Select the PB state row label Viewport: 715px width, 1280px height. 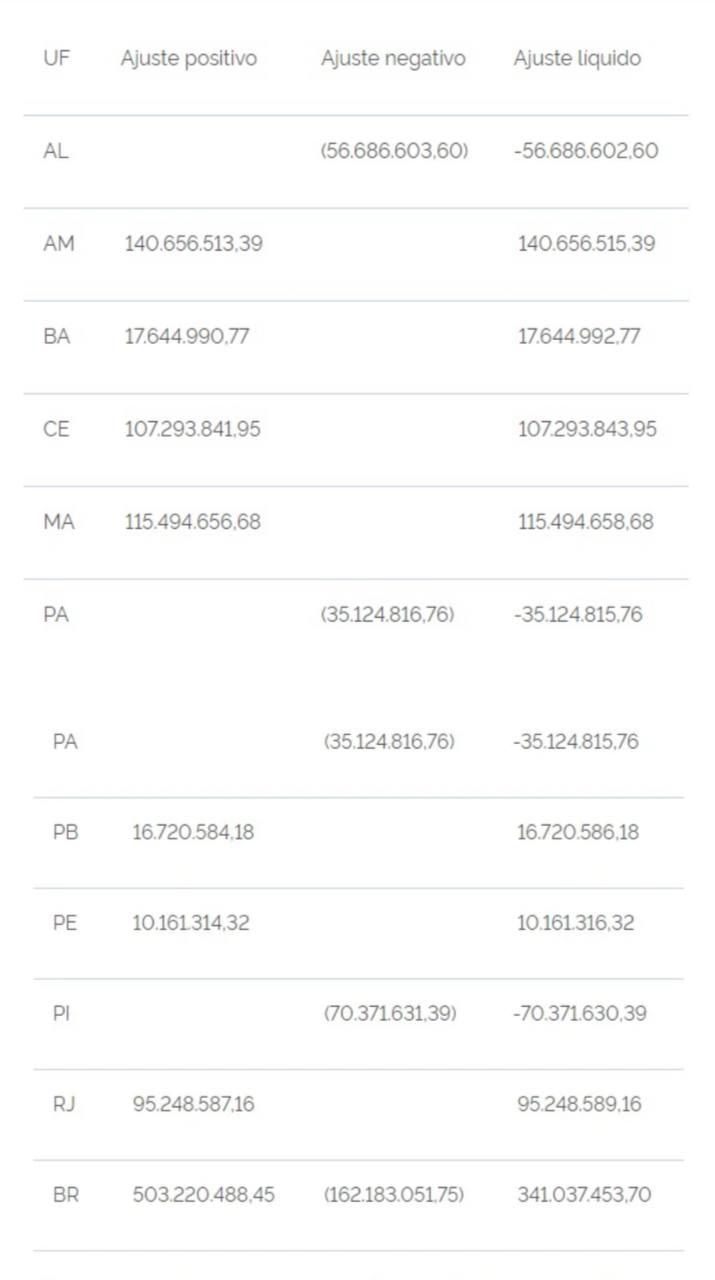point(65,832)
